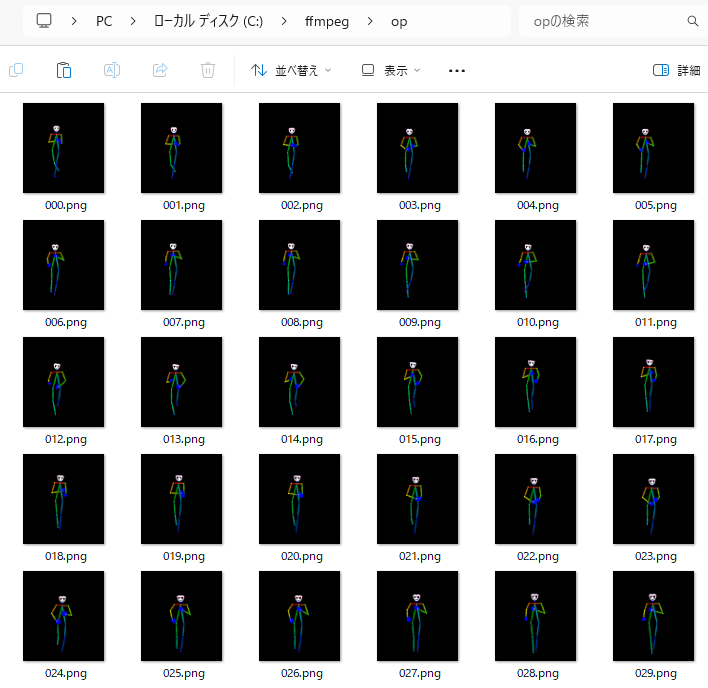Select the 015.png image file
The height and width of the screenshot is (688, 708).
418,382
